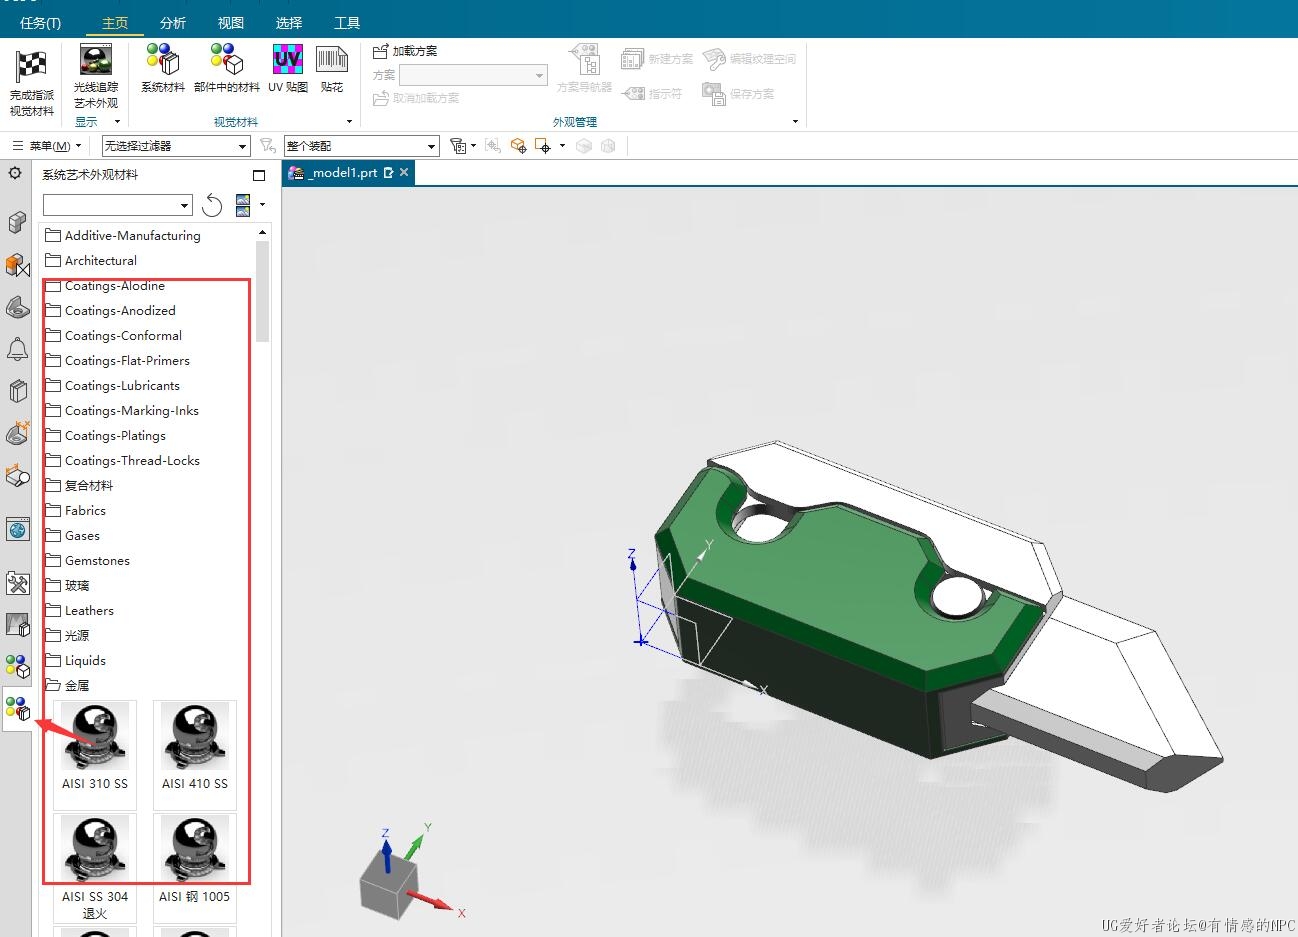Click the reset filters funnel icon

(267, 146)
